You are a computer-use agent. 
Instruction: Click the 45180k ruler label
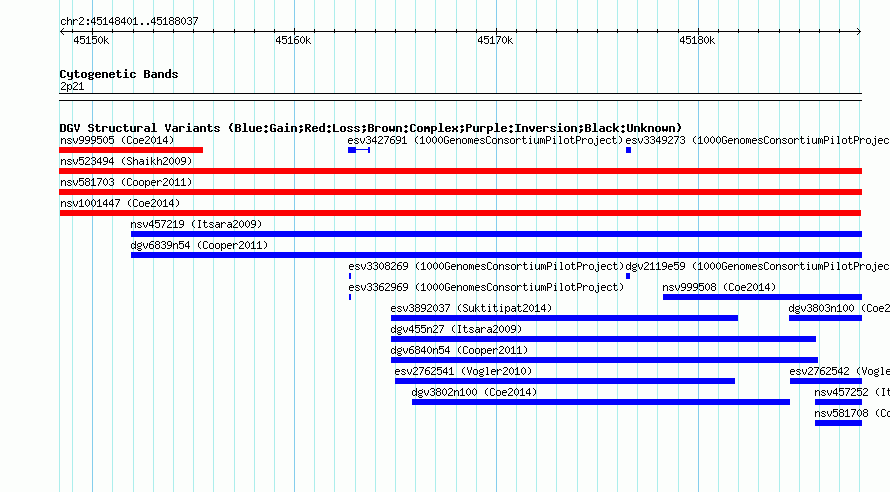coord(697,40)
